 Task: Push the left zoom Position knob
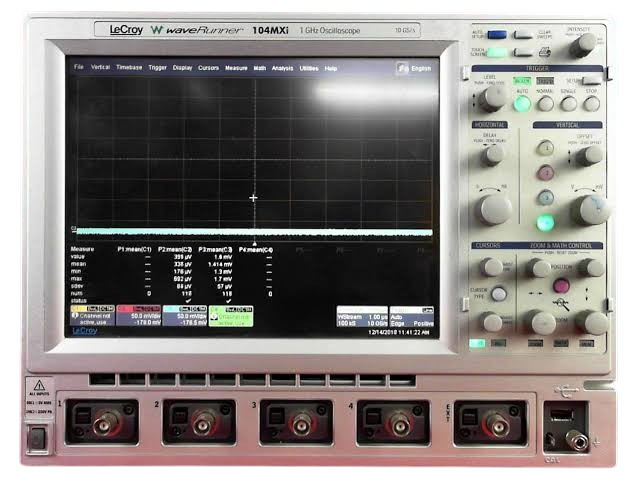pyautogui.click(x=539, y=268)
